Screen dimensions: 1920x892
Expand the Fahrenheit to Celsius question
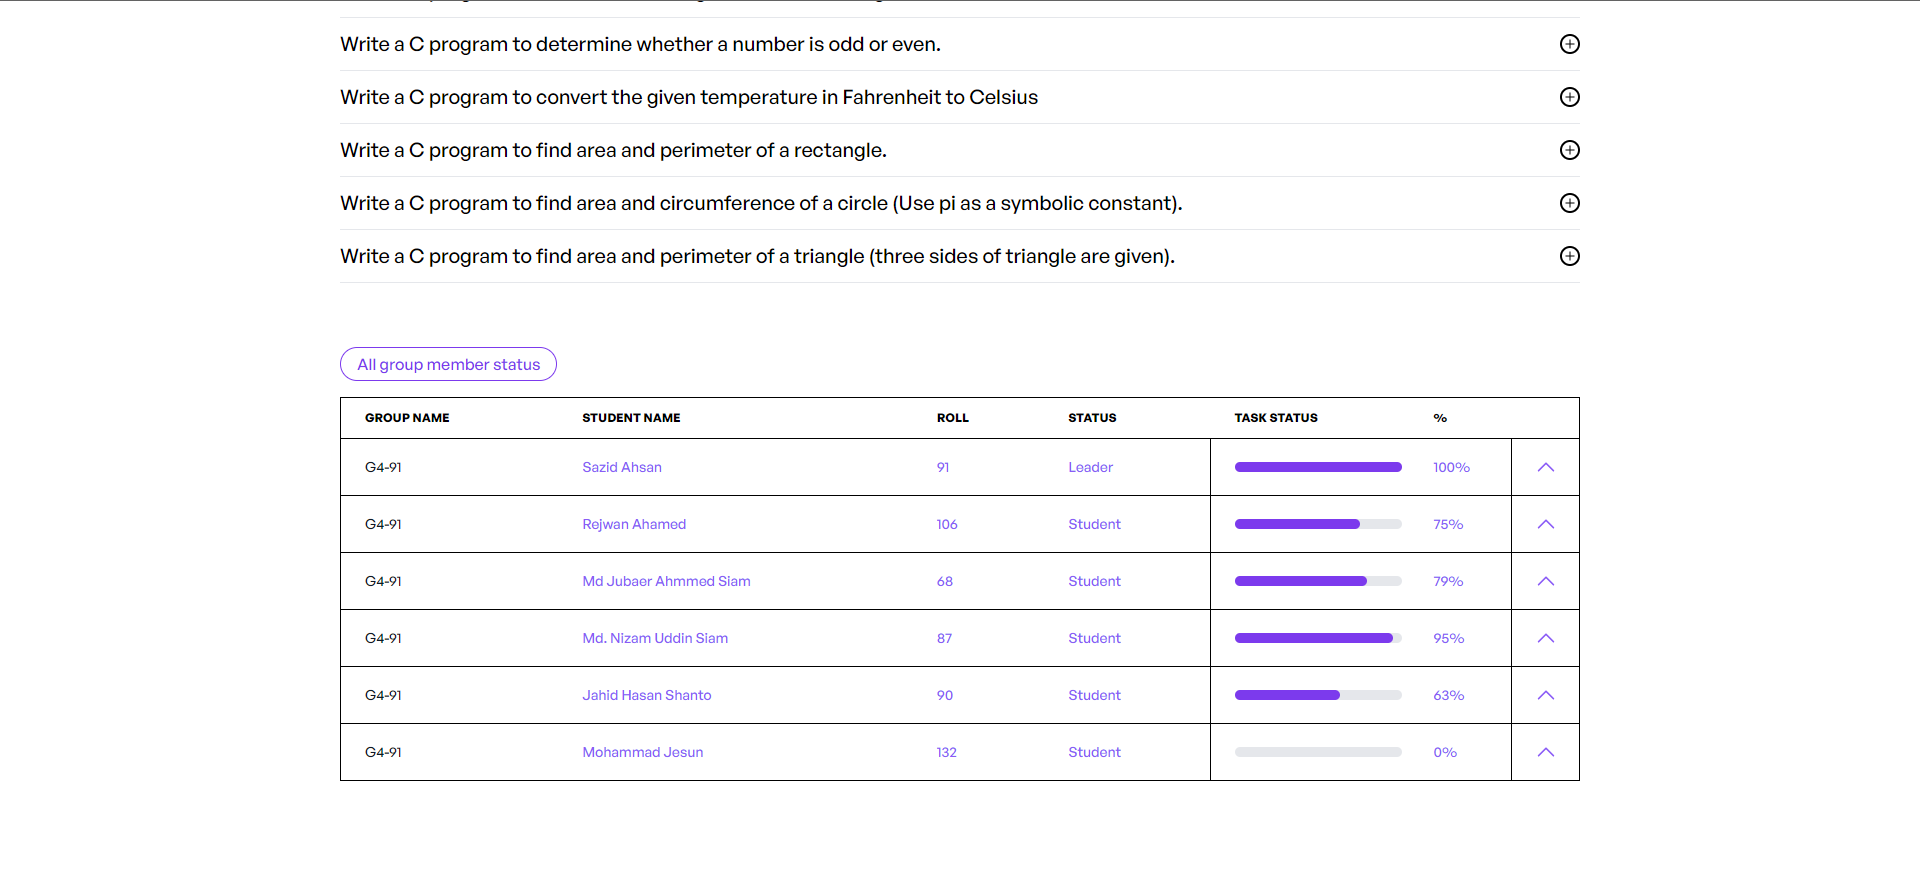tap(1570, 97)
